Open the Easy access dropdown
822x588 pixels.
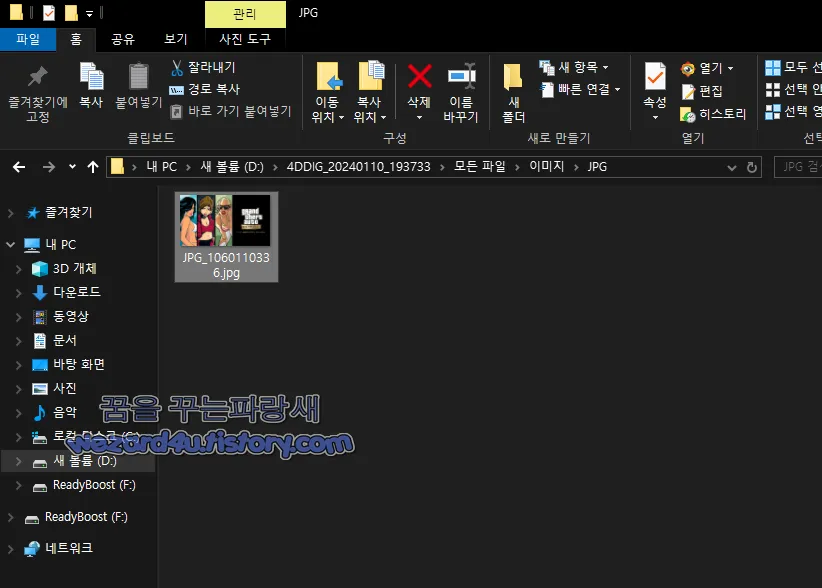[x=580, y=90]
